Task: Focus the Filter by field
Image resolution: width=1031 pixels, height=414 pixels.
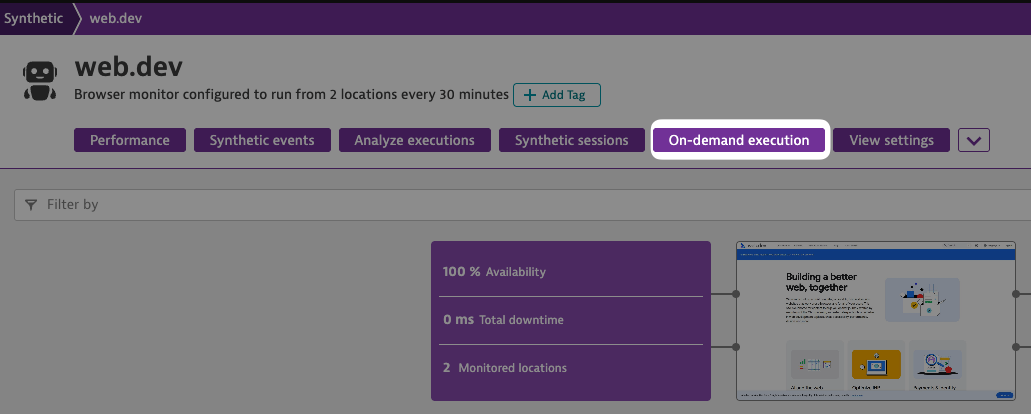Action: 522,205
